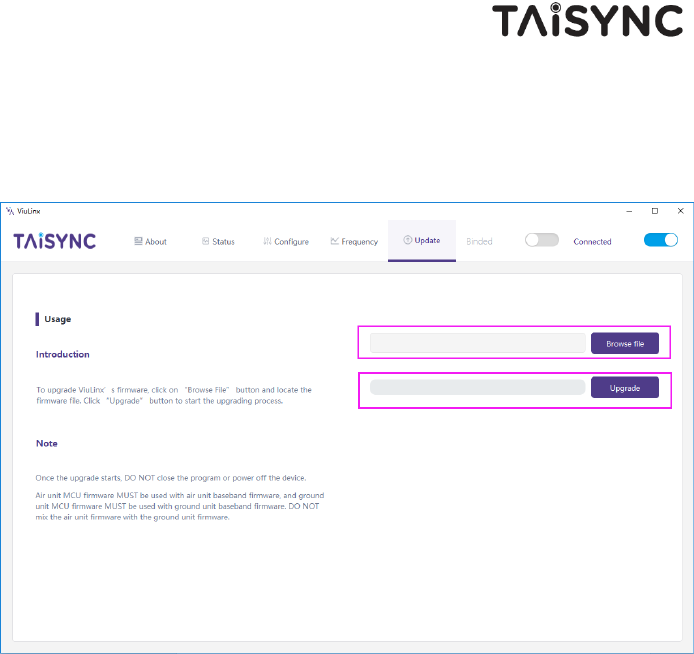Click the Usage heading

[x=58, y=319]
